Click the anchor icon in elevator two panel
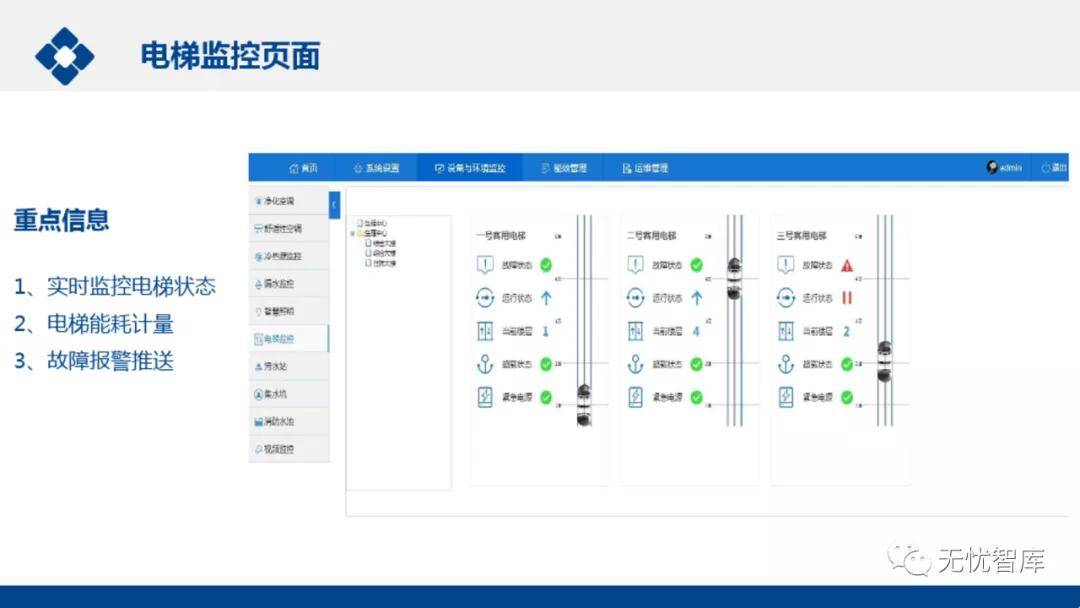1080x608 pixels. (635, 365)
